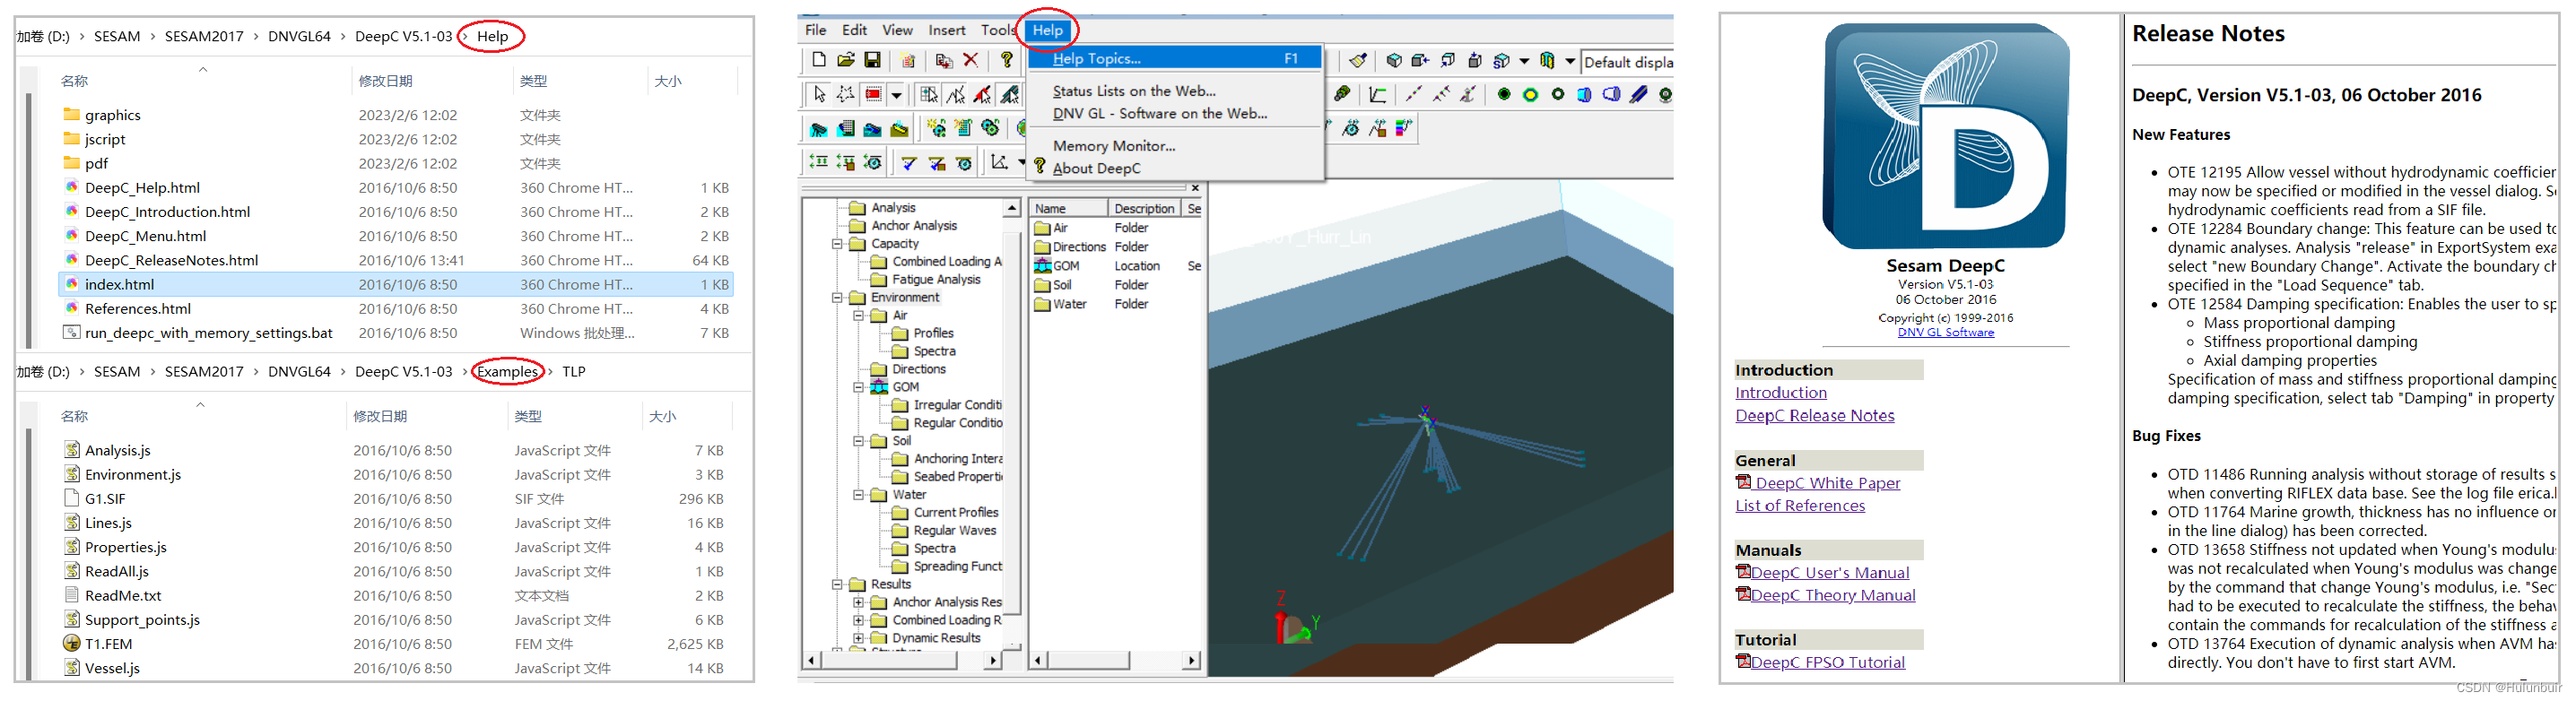Collapse the Water folder in tree
The height and width of the screenshot is (701, 2576).
pos(858,495)
